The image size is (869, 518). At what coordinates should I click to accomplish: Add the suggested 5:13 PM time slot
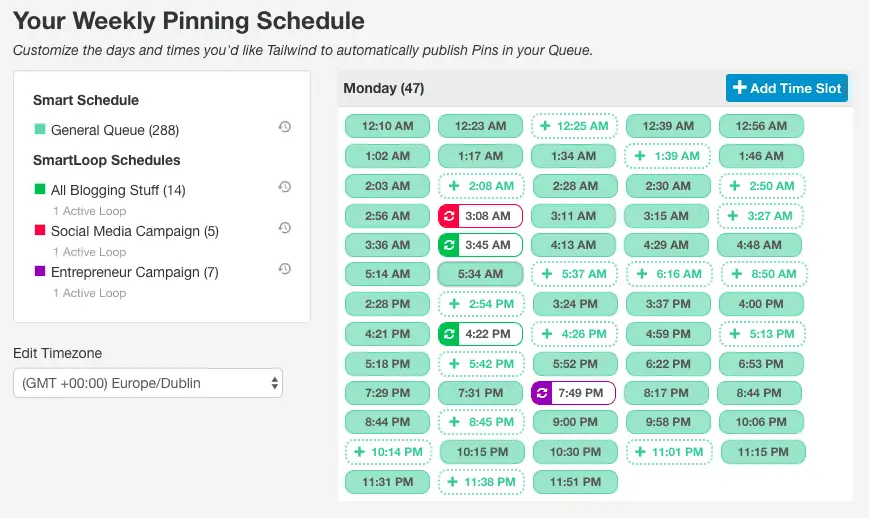coord(762,334)
